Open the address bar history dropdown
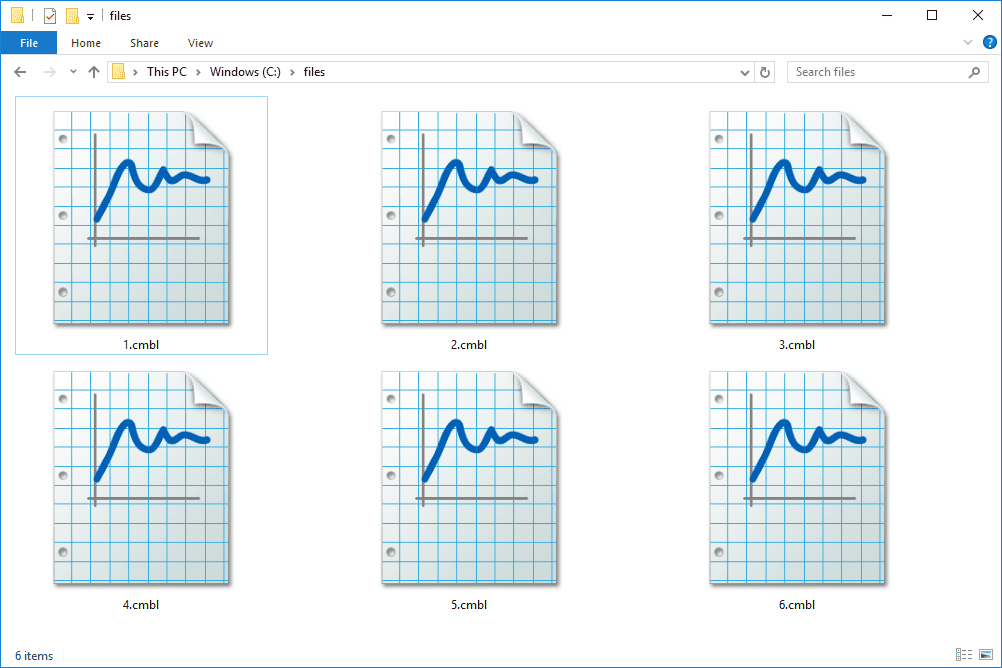Image resolution: width=1002 pixels, height=668 pixels. point(744,72)
